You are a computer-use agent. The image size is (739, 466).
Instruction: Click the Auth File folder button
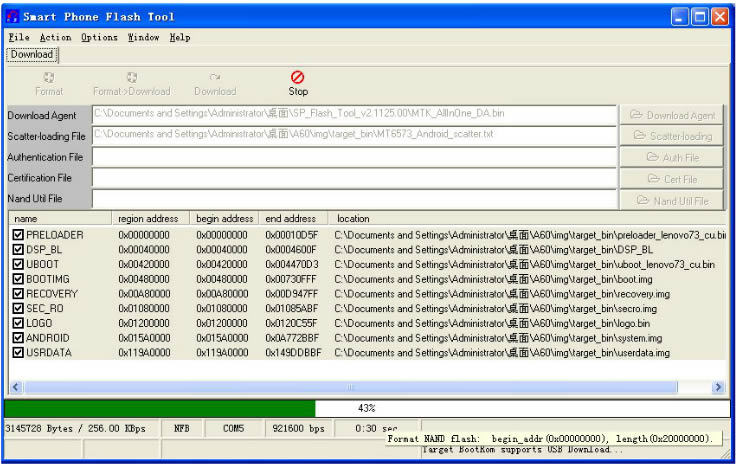pos(671,158)
